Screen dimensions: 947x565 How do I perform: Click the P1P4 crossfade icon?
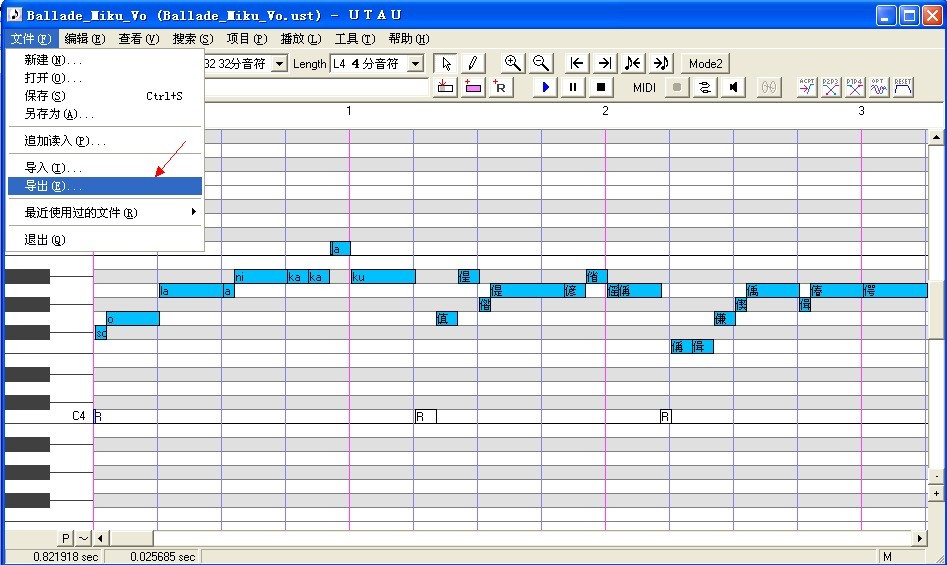(x=855, y=88)
